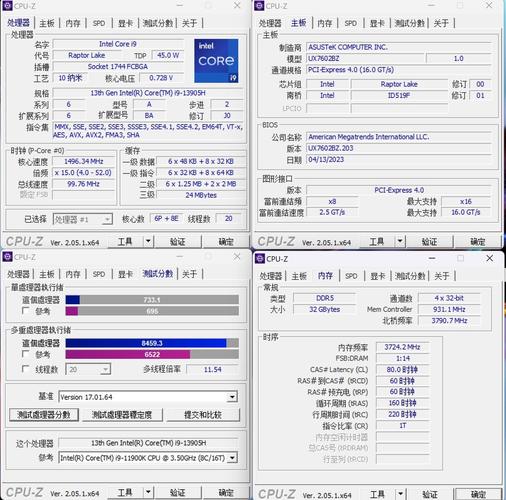Click the CPU-Z icon in processor window title
This screenshot has width=506, height=500.
point(7,6)
